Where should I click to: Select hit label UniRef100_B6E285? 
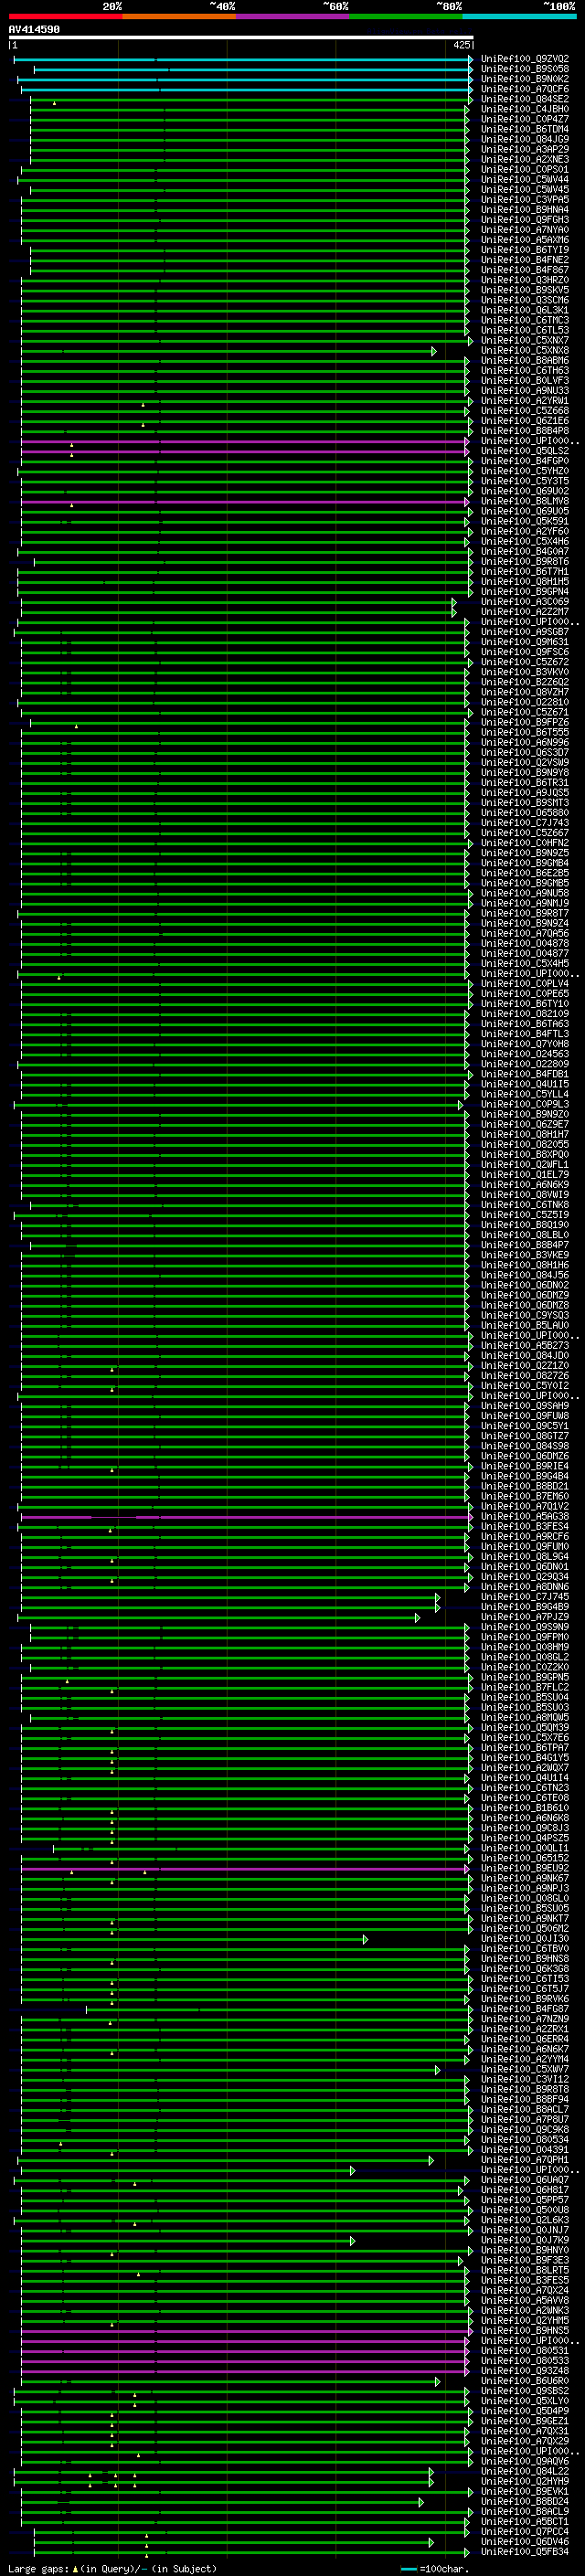525,873
